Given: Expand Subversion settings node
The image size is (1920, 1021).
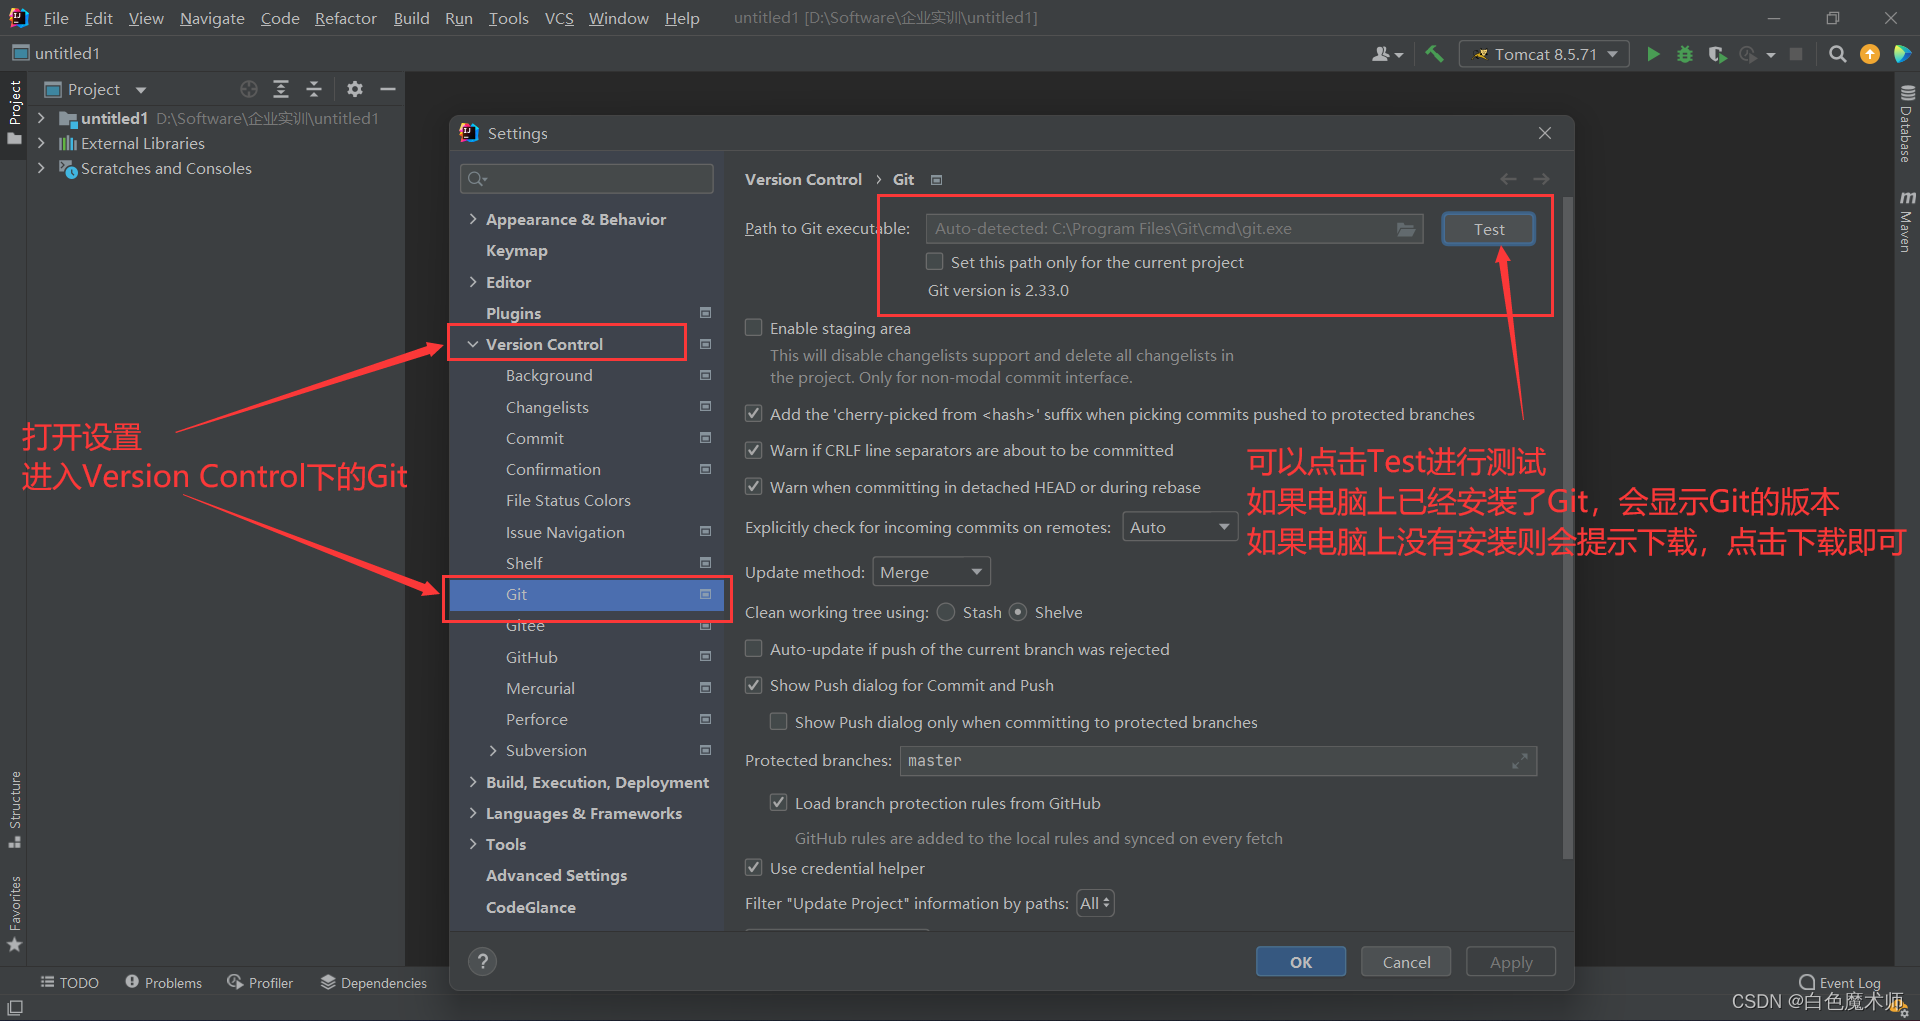Looking at the screenshot, I should pyautogui.click(x=493, y=751).
